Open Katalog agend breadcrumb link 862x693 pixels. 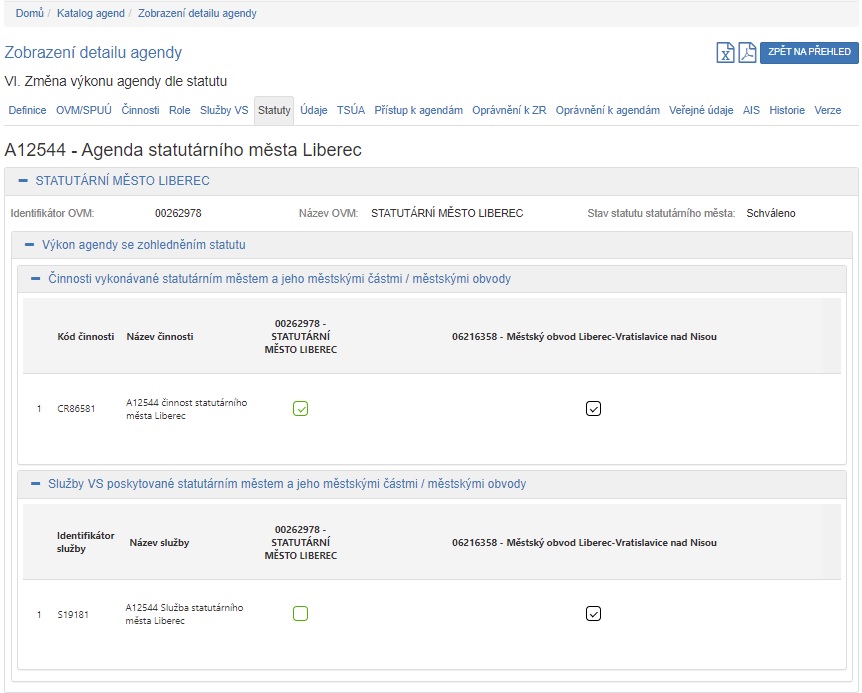click(91, 13)
